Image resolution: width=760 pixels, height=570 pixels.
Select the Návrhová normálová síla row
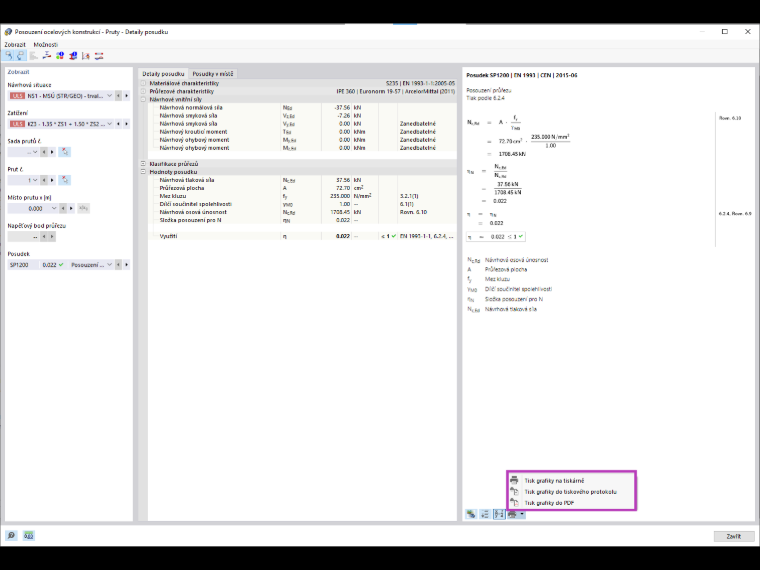[302, 108]
